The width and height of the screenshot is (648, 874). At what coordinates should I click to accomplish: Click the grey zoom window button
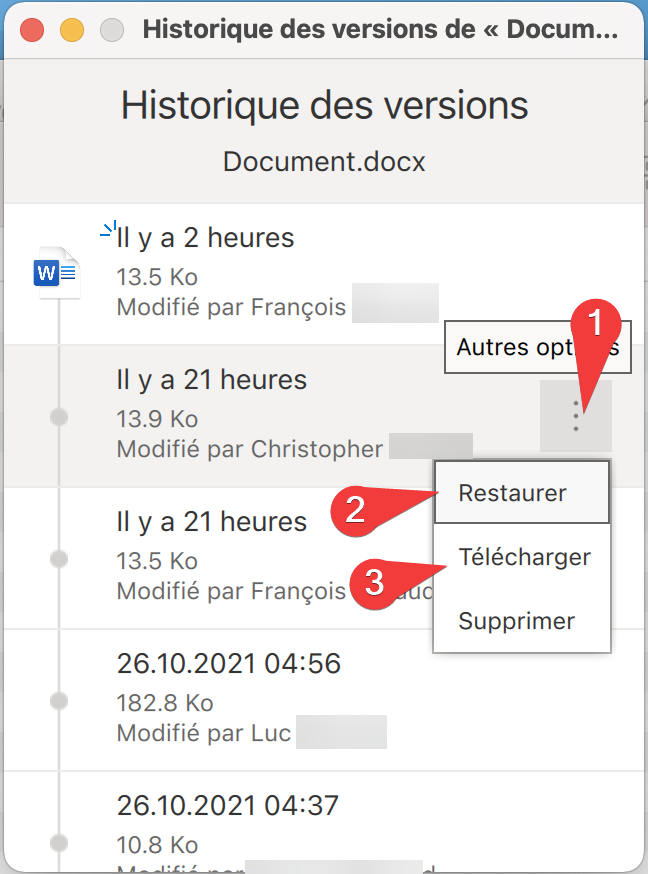(111, 29)
